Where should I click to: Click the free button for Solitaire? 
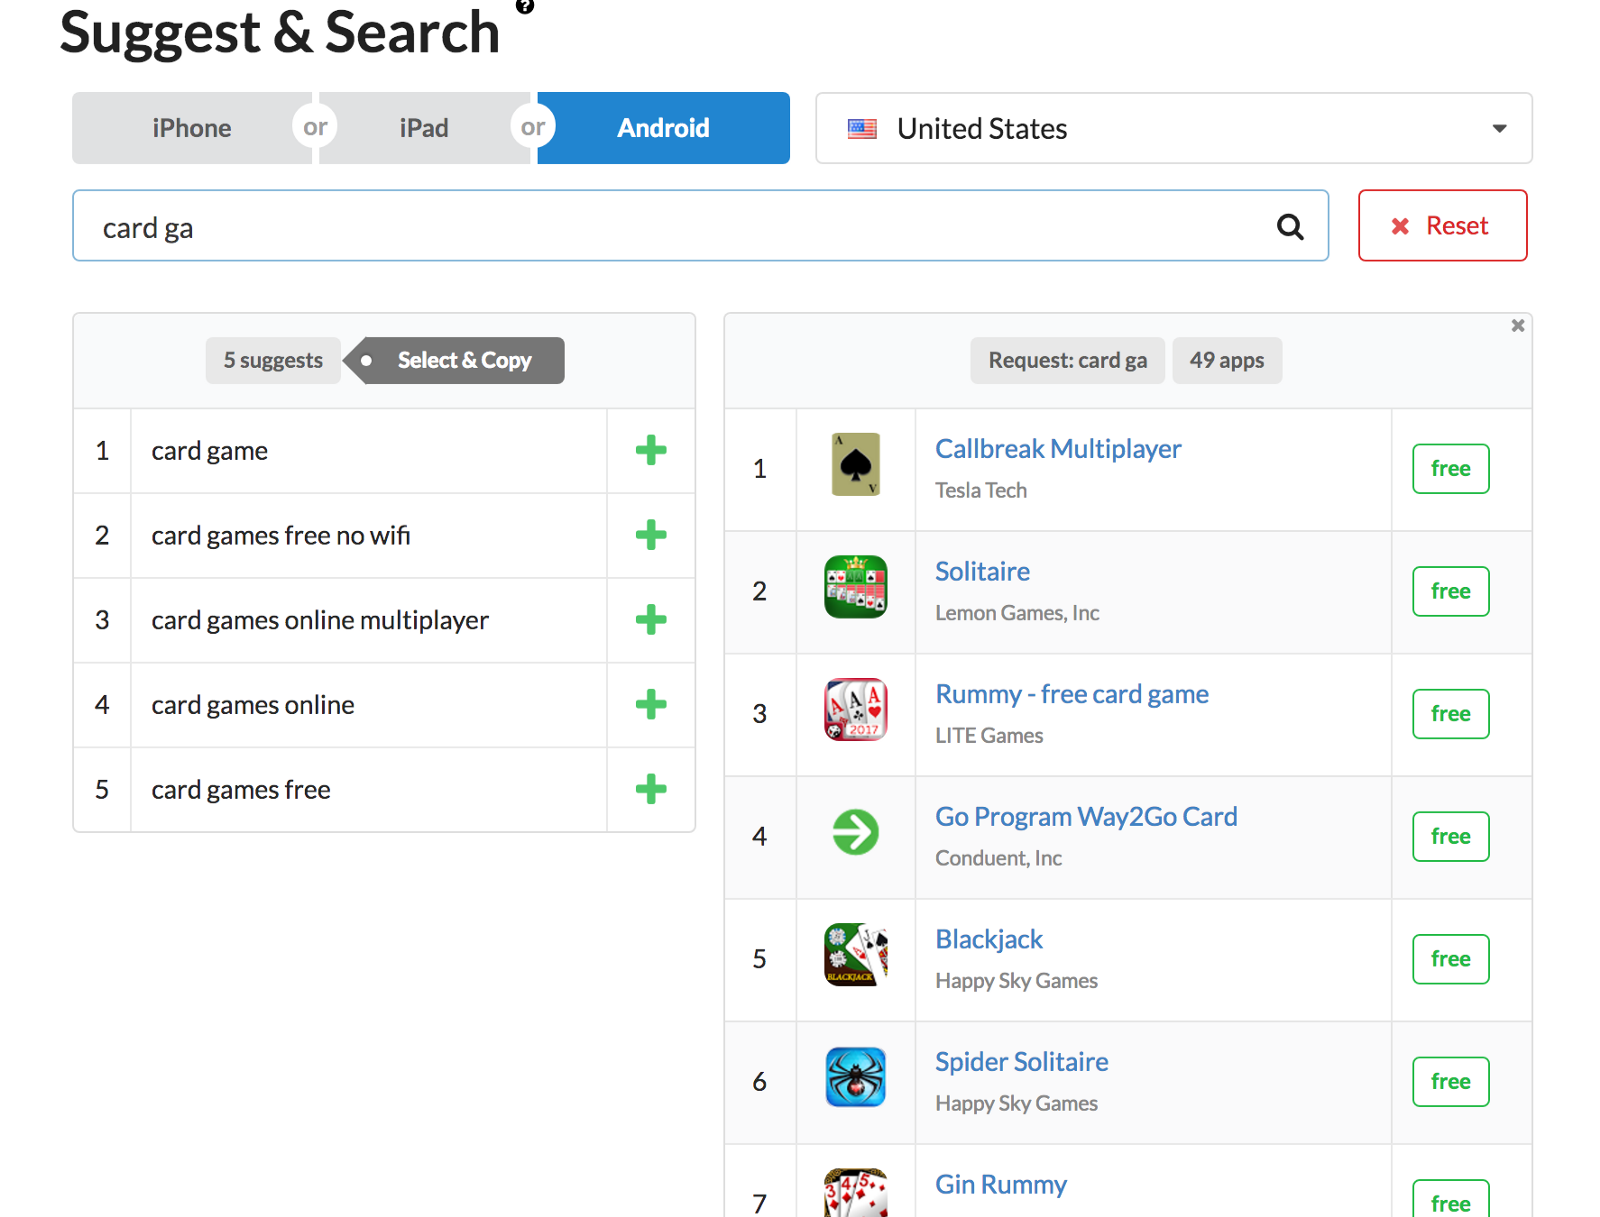coord(1450,591)
